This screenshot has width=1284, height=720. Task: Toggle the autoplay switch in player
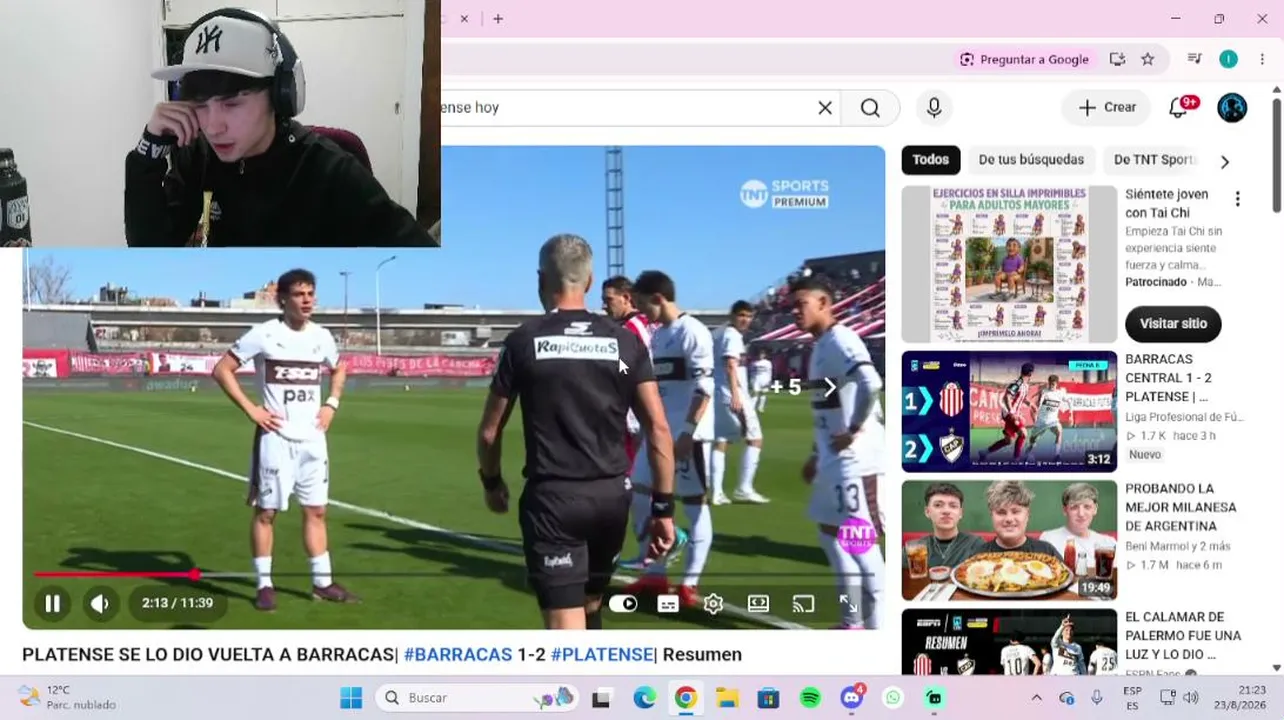point(623,603)
